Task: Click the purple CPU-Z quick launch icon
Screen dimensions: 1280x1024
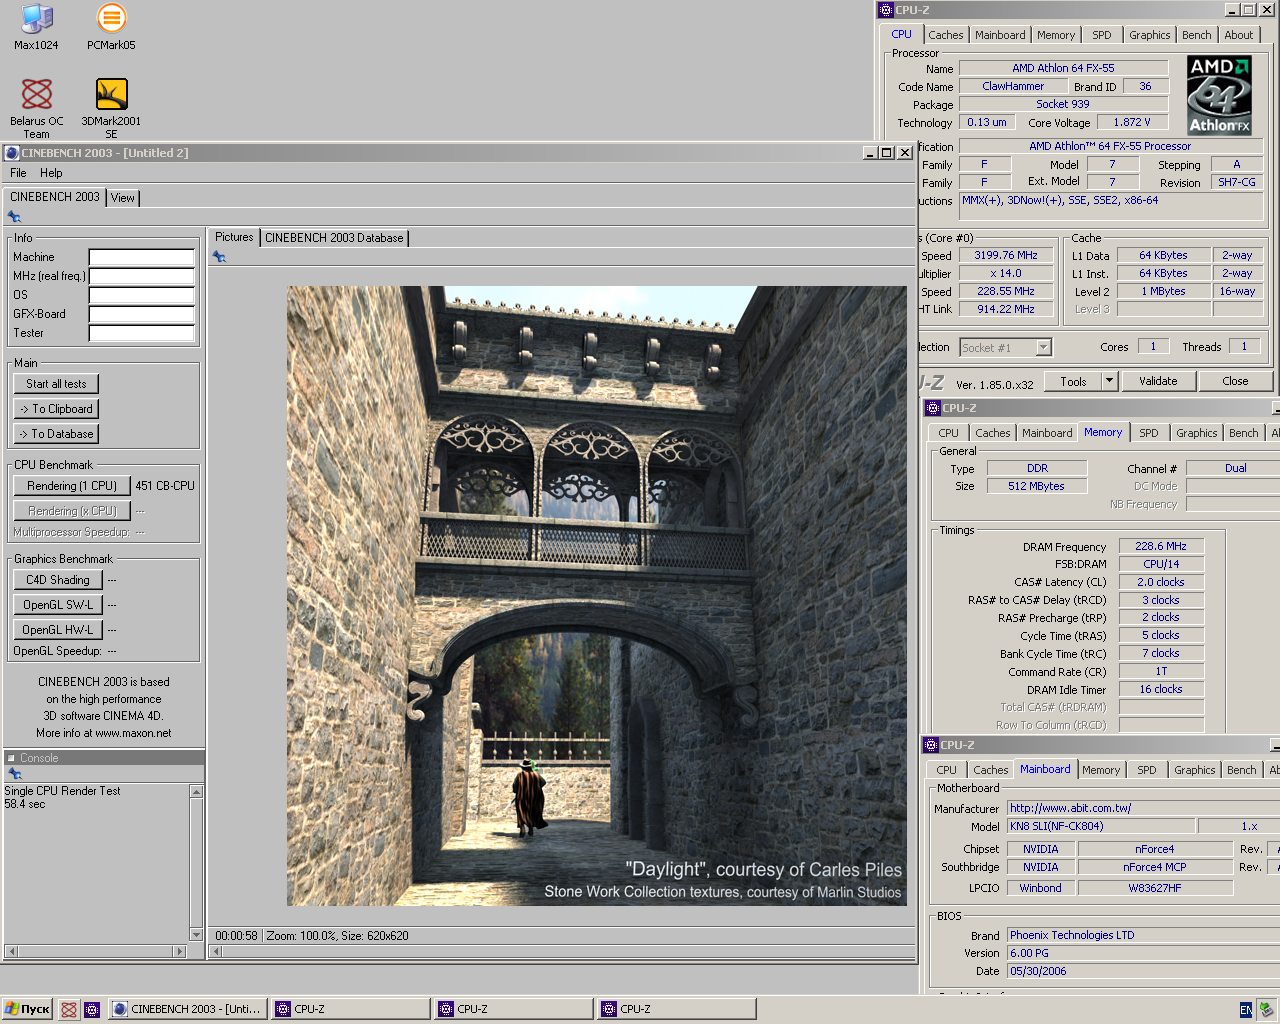Action: coord(92,1009)
